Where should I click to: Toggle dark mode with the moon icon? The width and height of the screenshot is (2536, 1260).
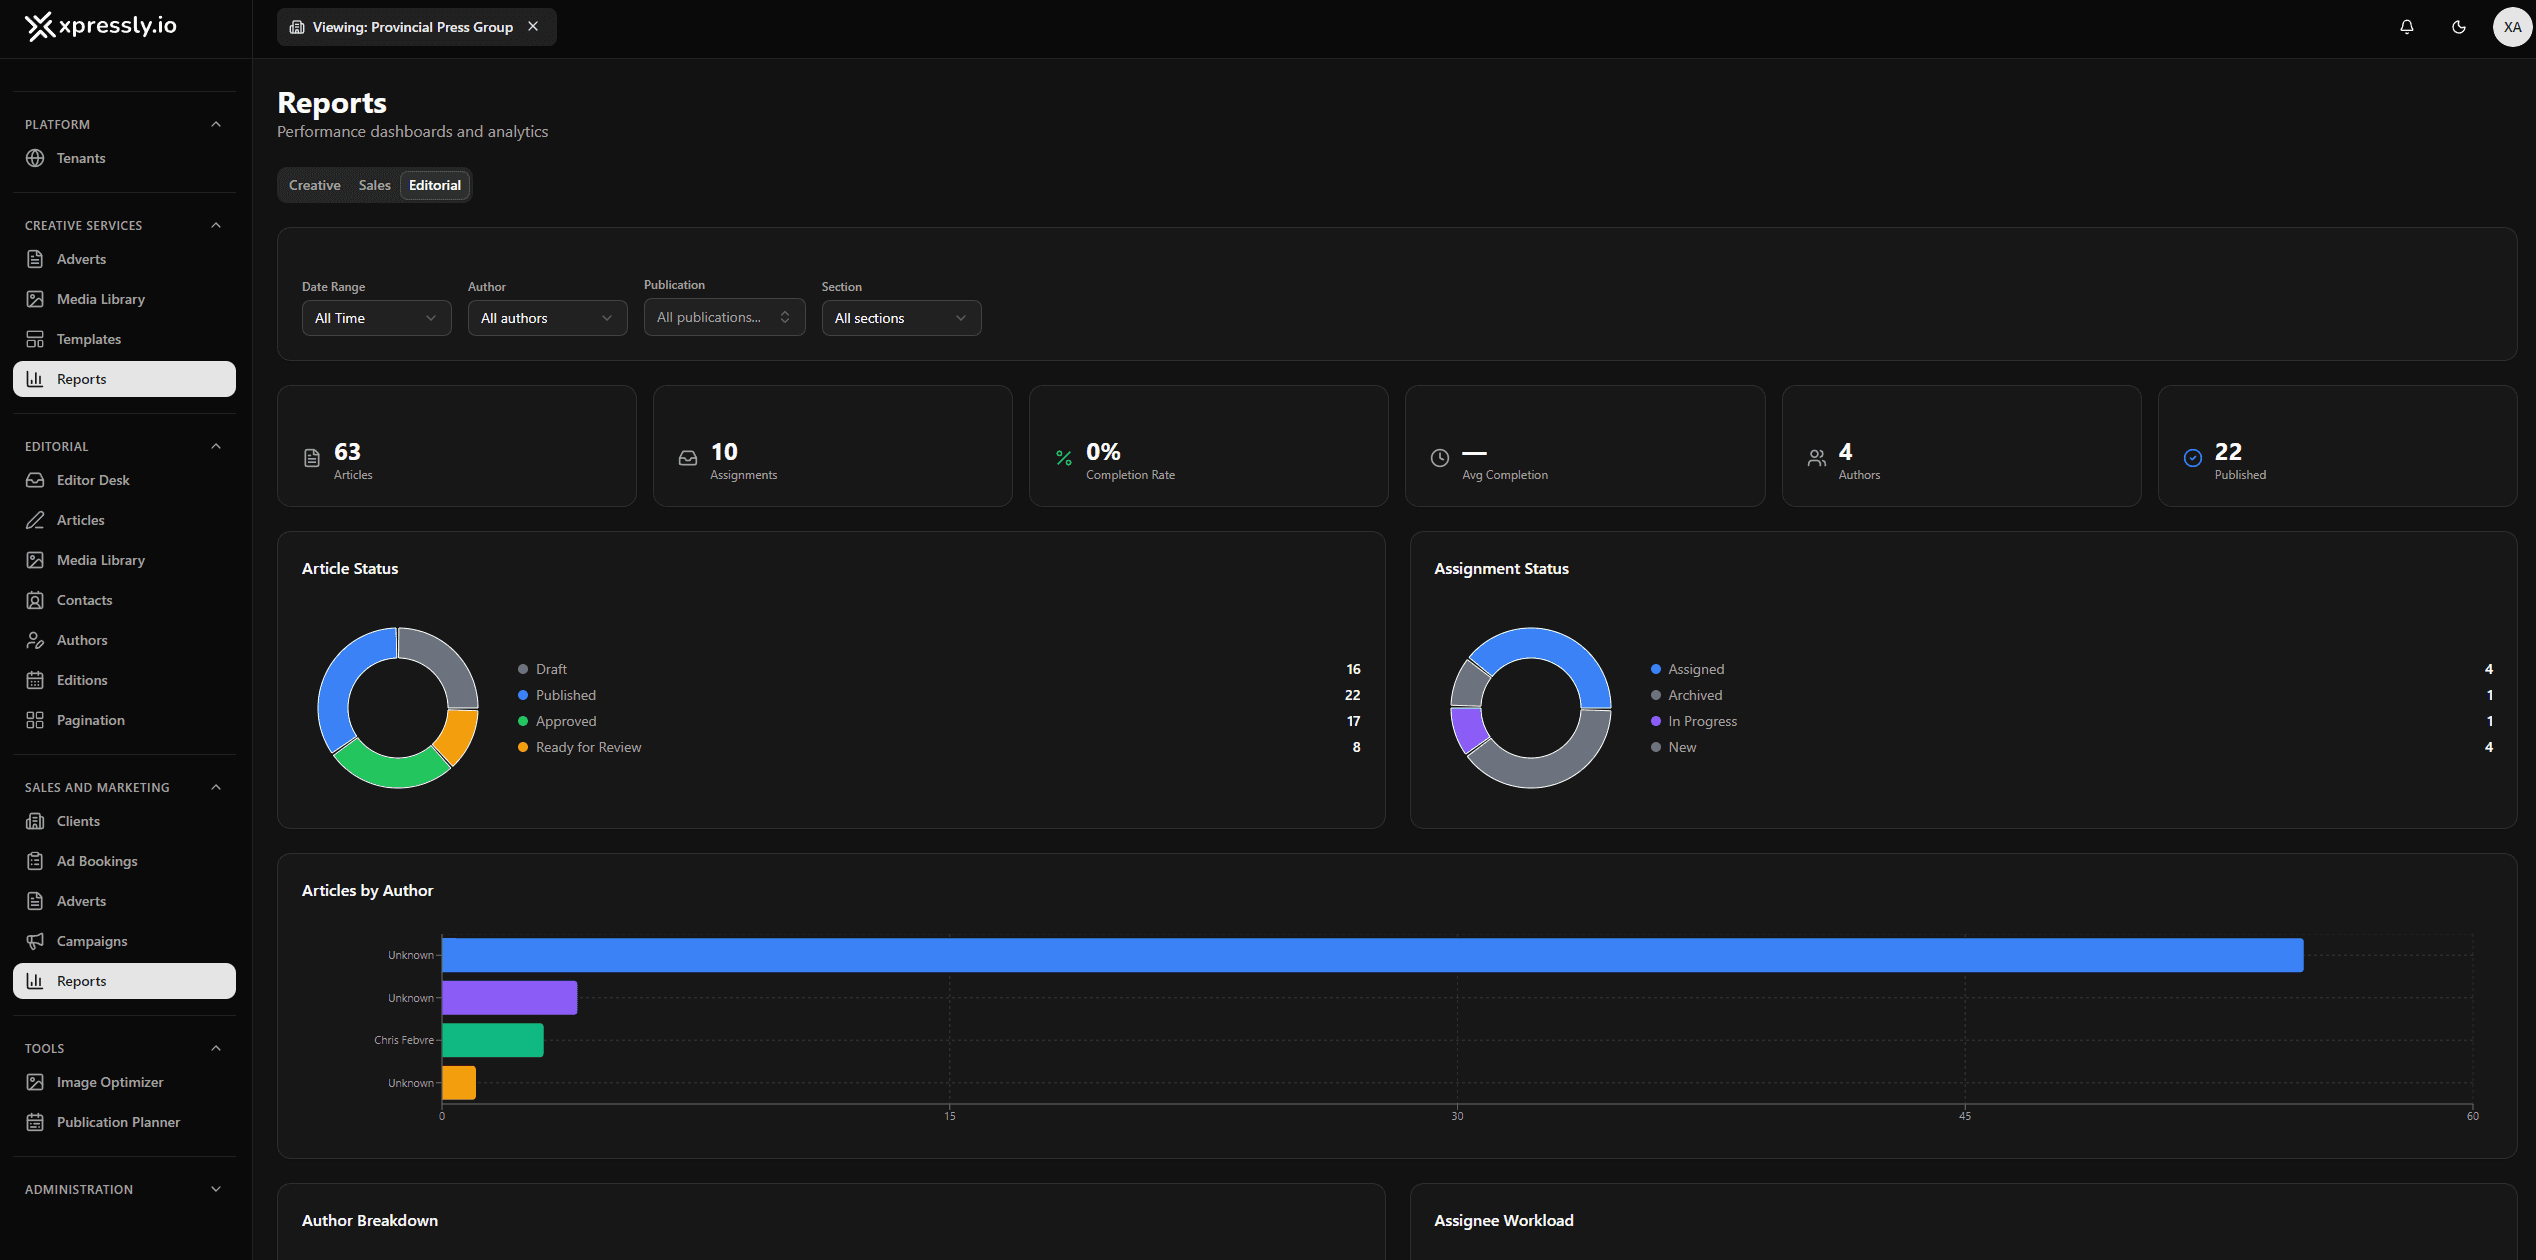[2460, 27]
